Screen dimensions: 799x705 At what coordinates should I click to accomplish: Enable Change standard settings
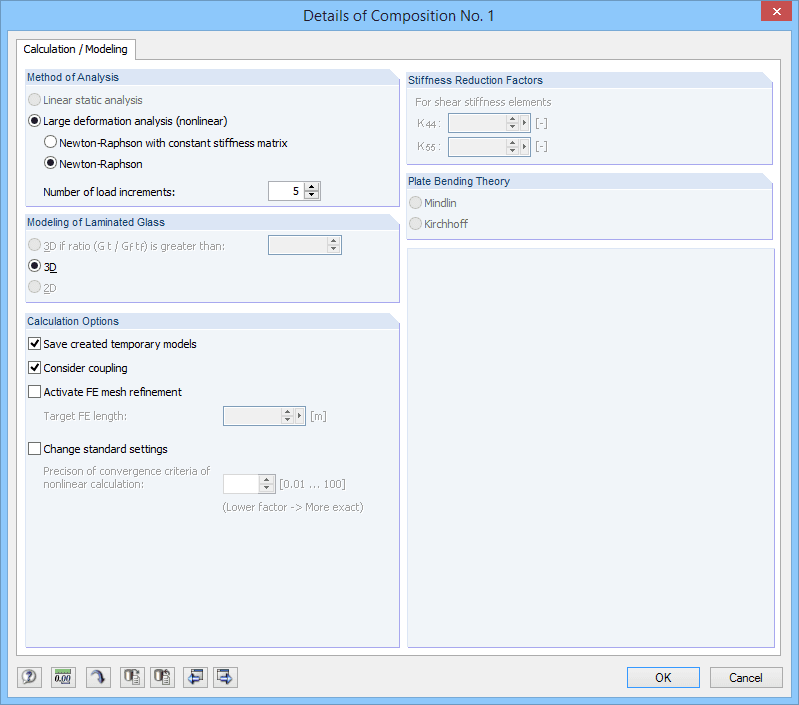pos(35,449)
